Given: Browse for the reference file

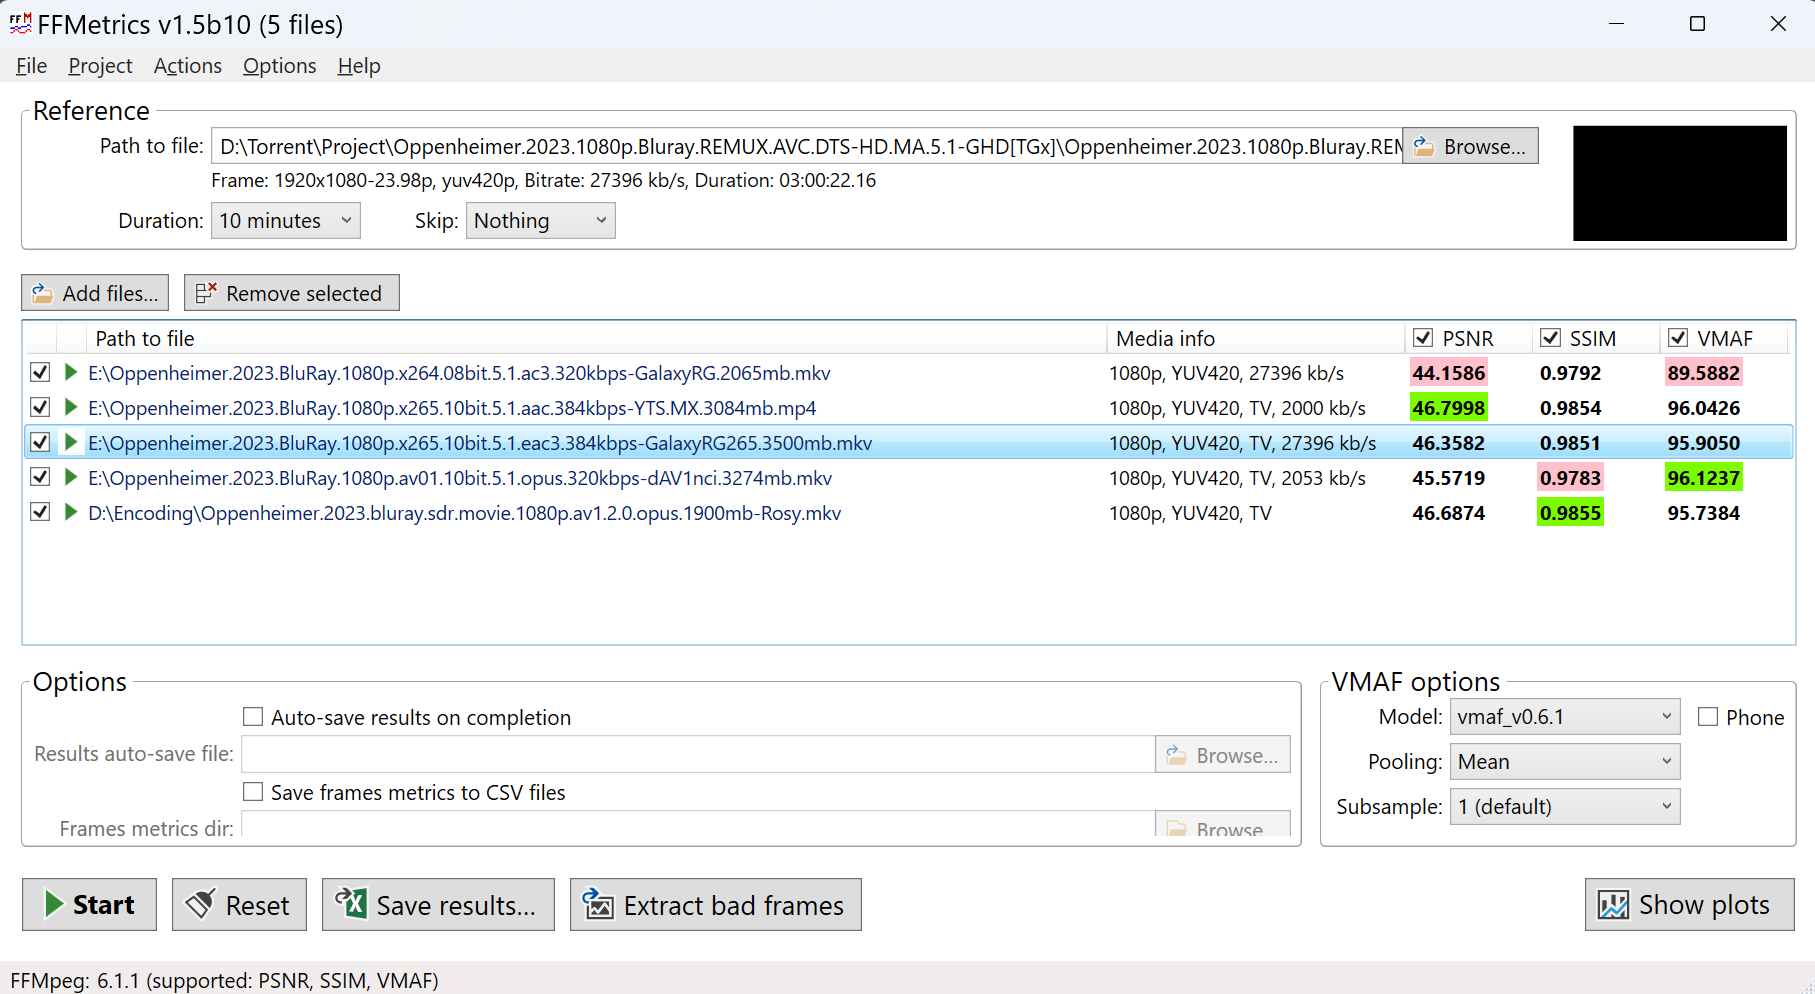Looking at the screenshot, I should click(1470, 146).
